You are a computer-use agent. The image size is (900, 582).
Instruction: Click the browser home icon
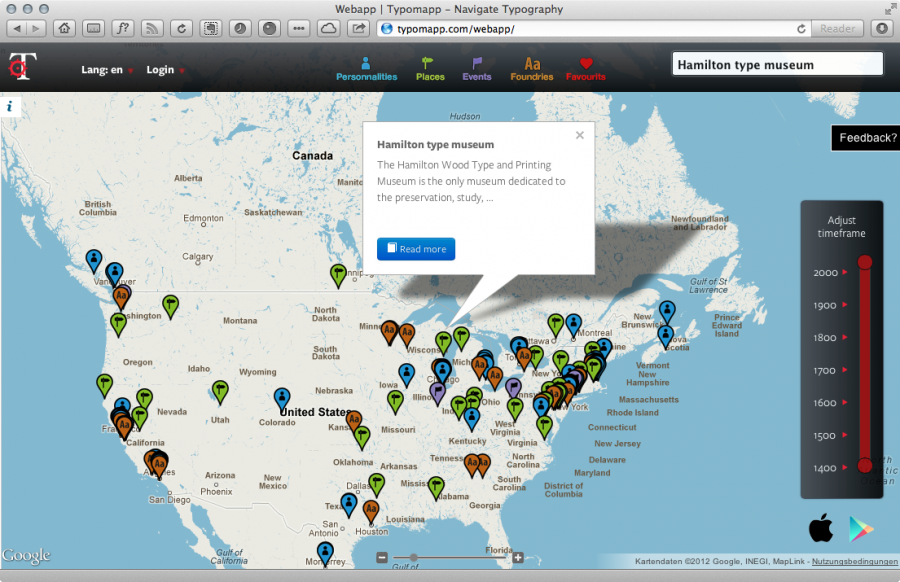pos(64,29)
